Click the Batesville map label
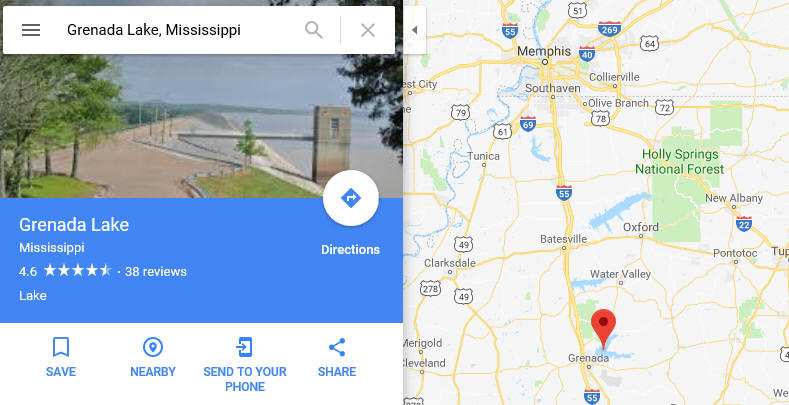Screen dimensions: 789x405 click(564, 239)
